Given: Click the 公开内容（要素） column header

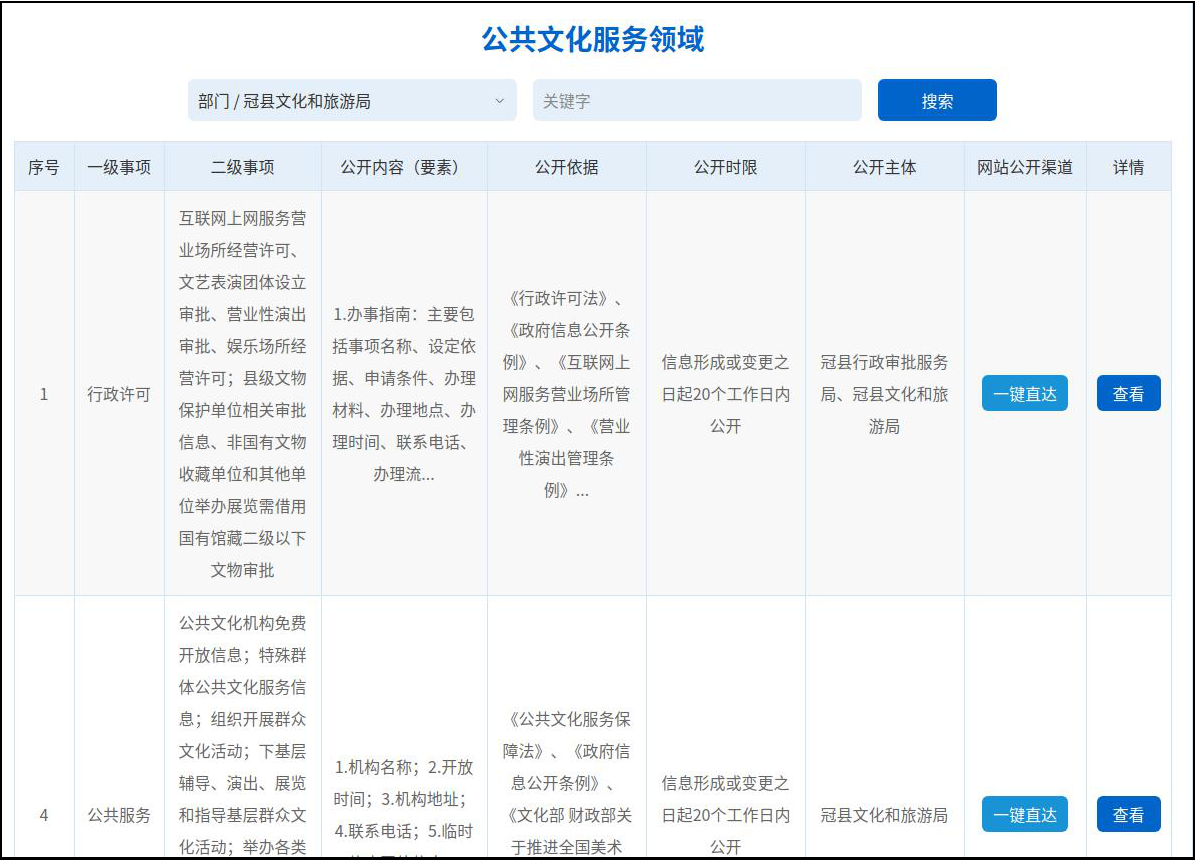Looking at the screenshot, I should 404,167.
